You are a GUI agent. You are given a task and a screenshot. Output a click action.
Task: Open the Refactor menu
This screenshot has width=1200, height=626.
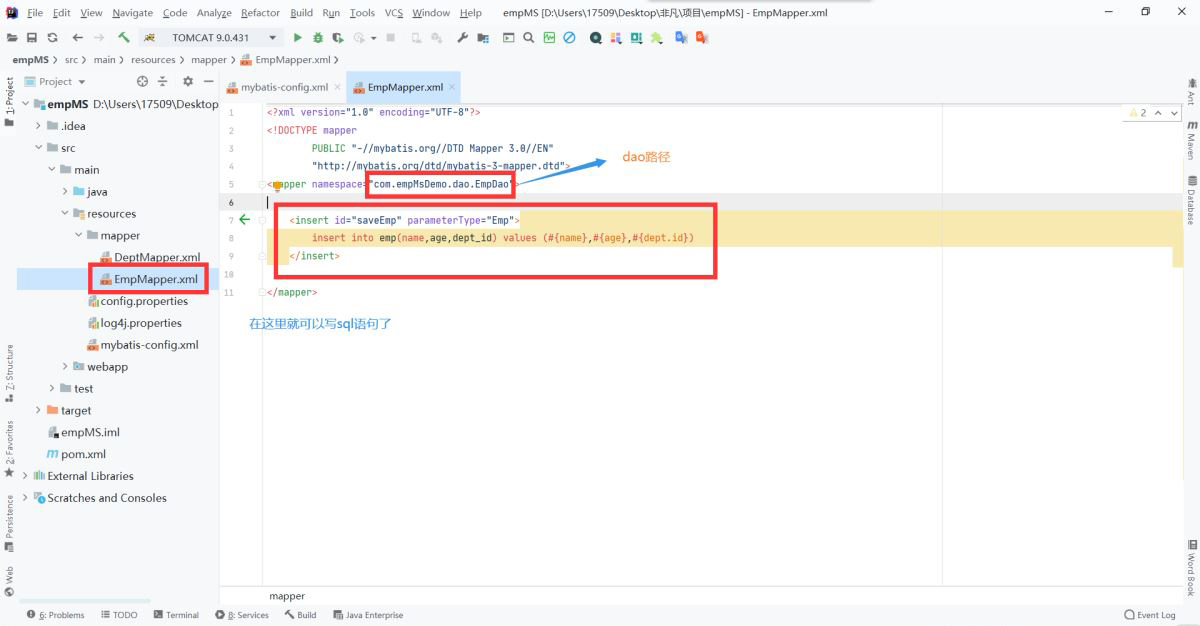260,13
